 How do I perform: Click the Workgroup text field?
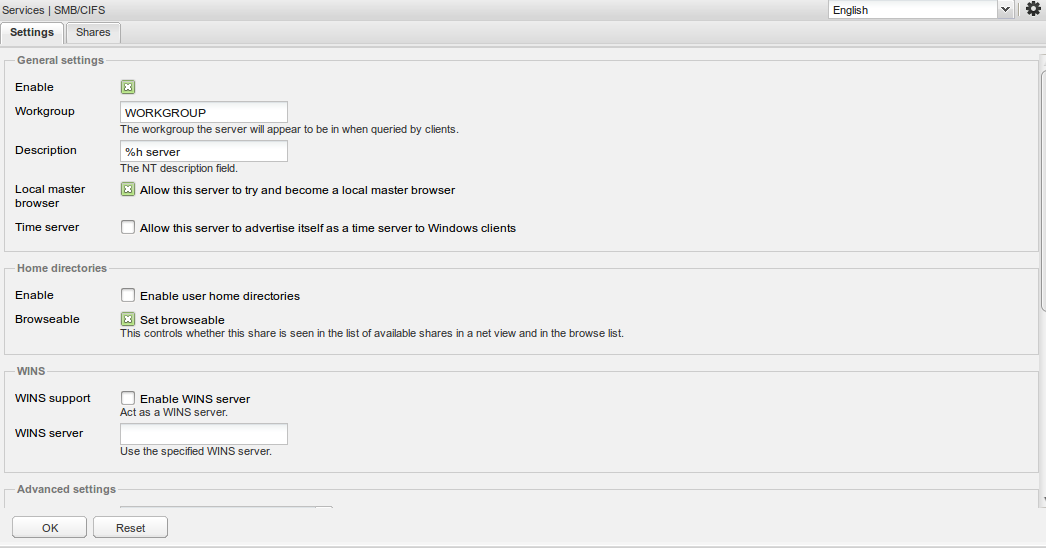204,112
